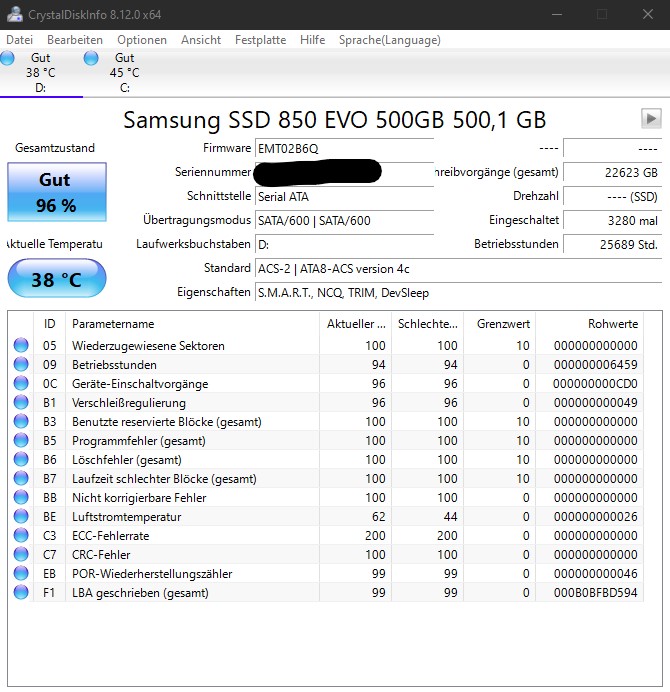
Task: Click the Parametername column header
Action: pos(192,323)
